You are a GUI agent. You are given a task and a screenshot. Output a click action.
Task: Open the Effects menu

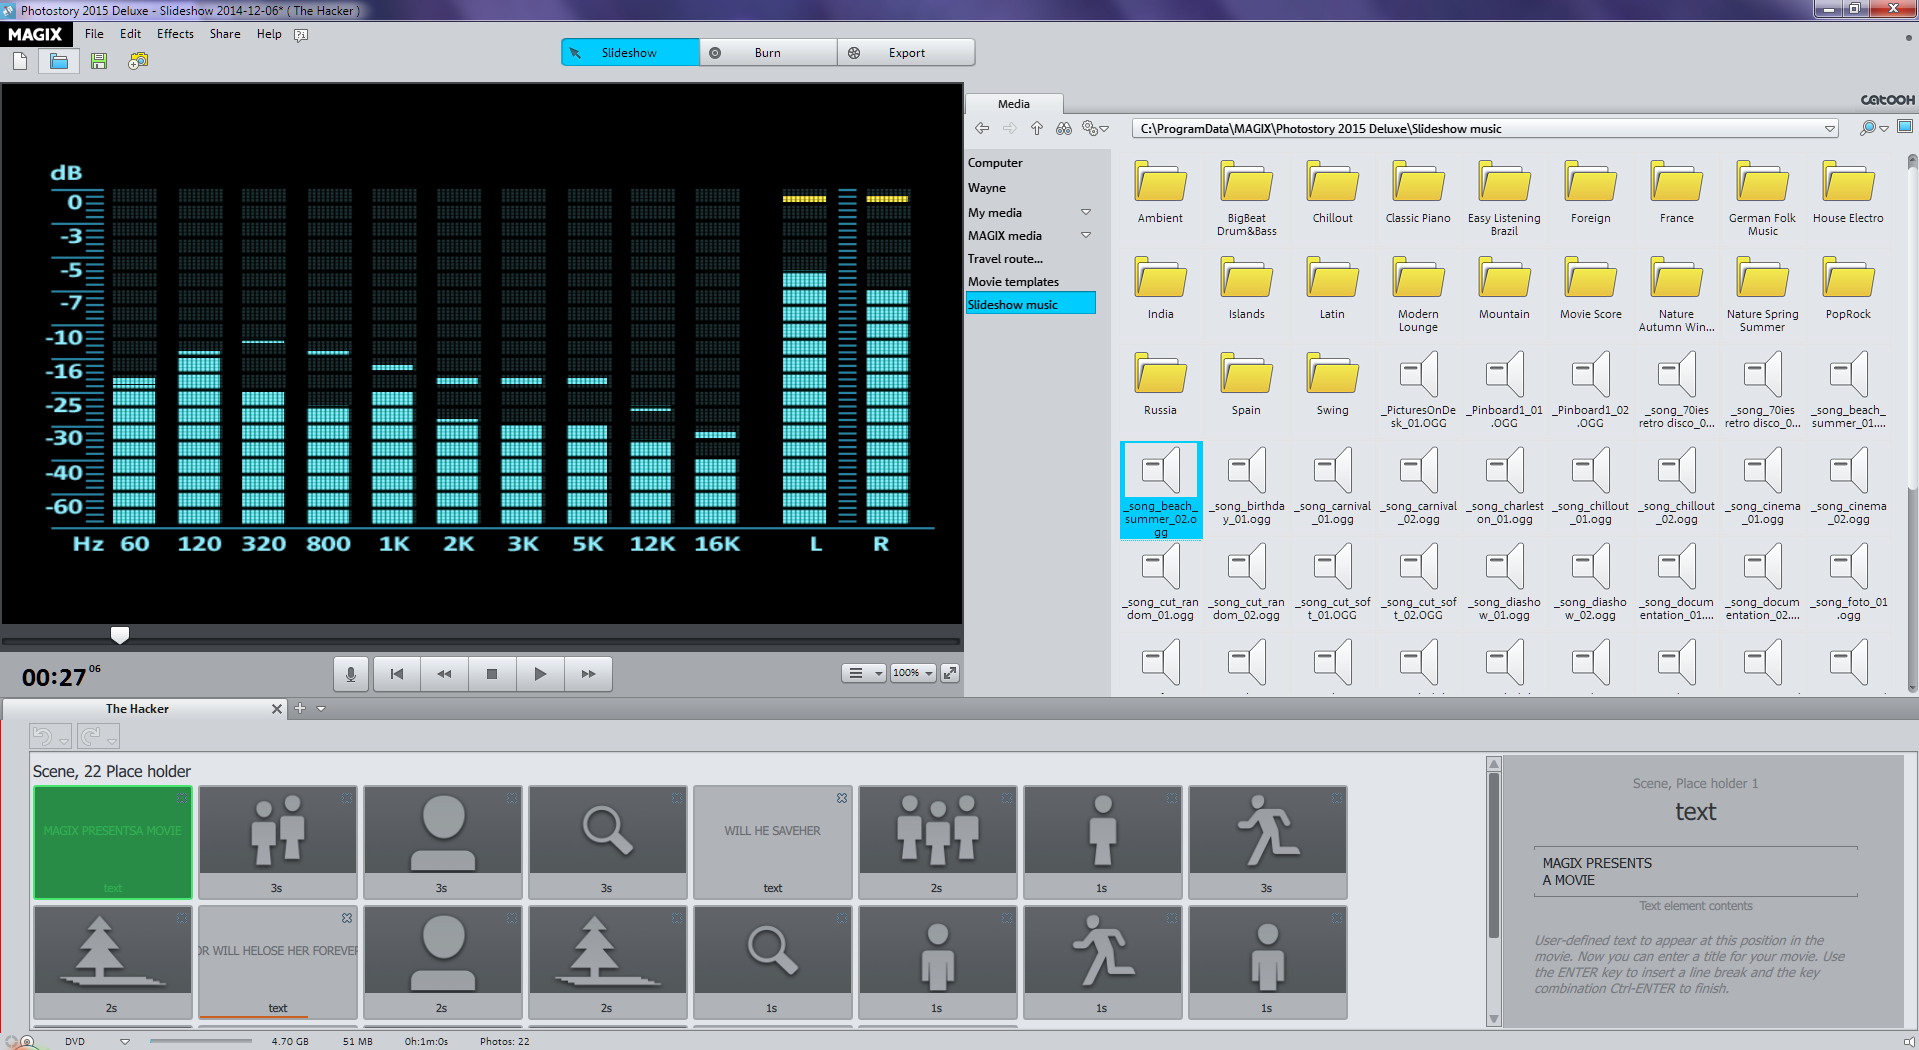click(175, 34)
